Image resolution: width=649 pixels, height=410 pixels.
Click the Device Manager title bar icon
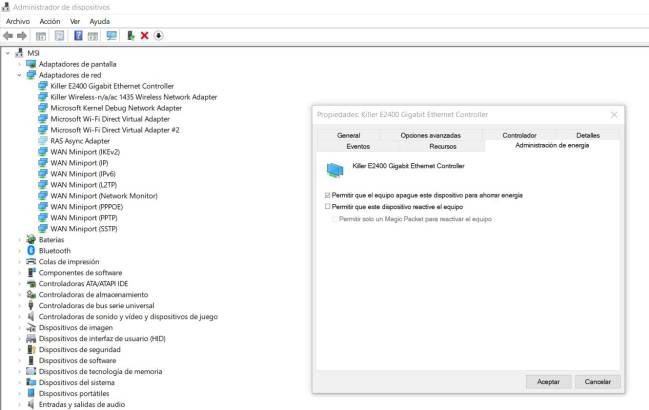[x=6, y=7]
